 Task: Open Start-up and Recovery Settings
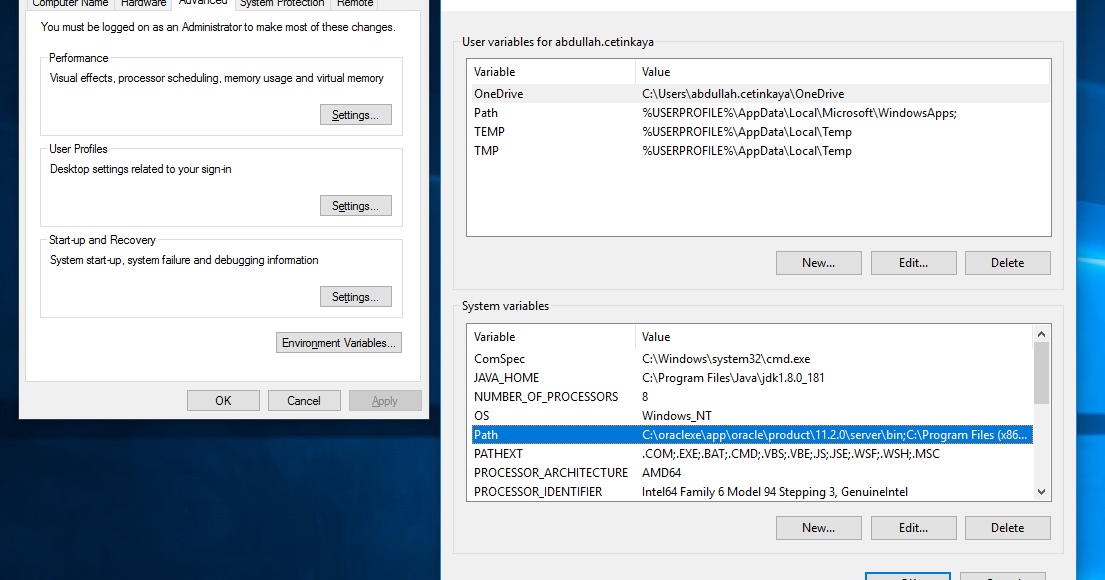pyautogui.click(x=355, y=296)
